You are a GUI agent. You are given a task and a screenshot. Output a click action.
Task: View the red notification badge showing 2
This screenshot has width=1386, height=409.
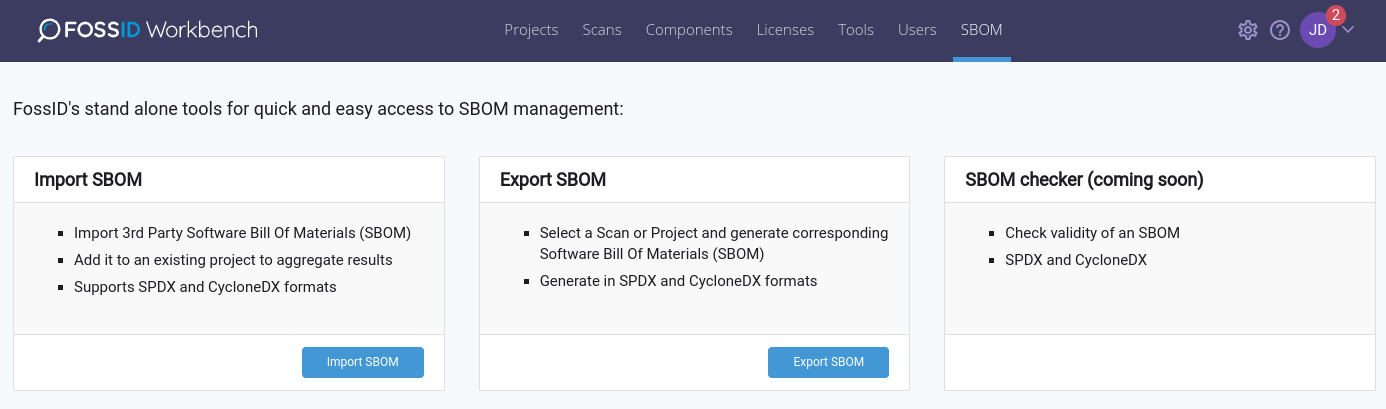click(1335, 15)
